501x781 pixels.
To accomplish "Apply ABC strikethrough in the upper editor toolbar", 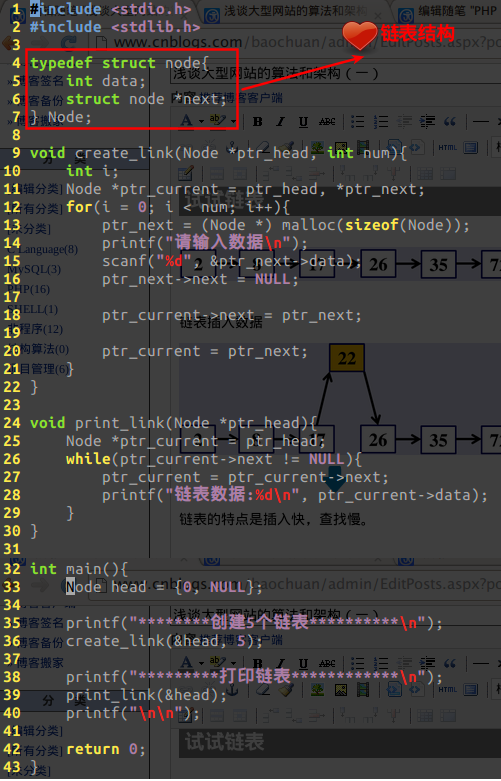I will pyautogui.click(x=327, y=122).
